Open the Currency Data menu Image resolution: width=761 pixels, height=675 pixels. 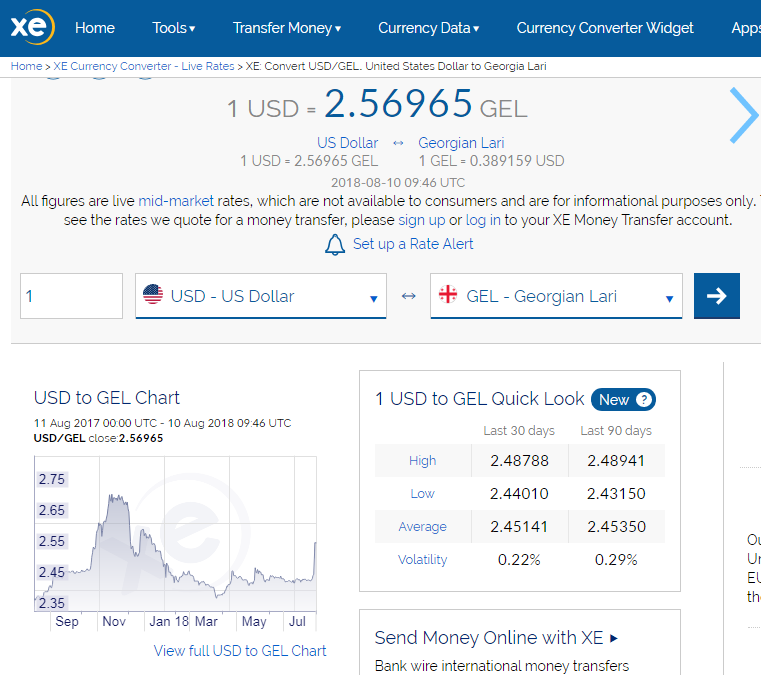pyautogui.click(x=429, y=28)
